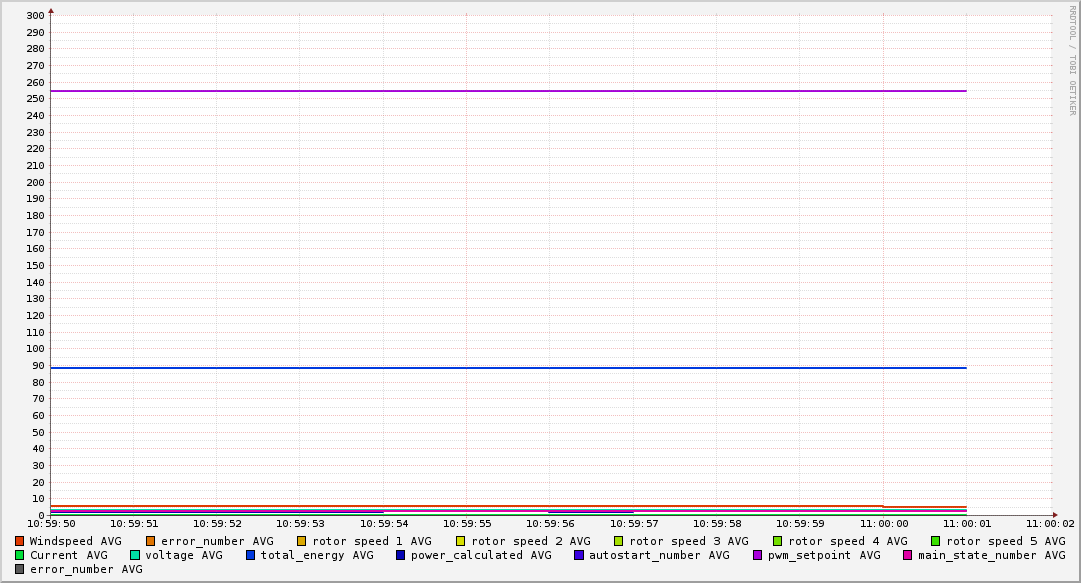Click the 11:00:00 time axis label
Viewport: 1081px width, 583px height.
pos(883,523)
